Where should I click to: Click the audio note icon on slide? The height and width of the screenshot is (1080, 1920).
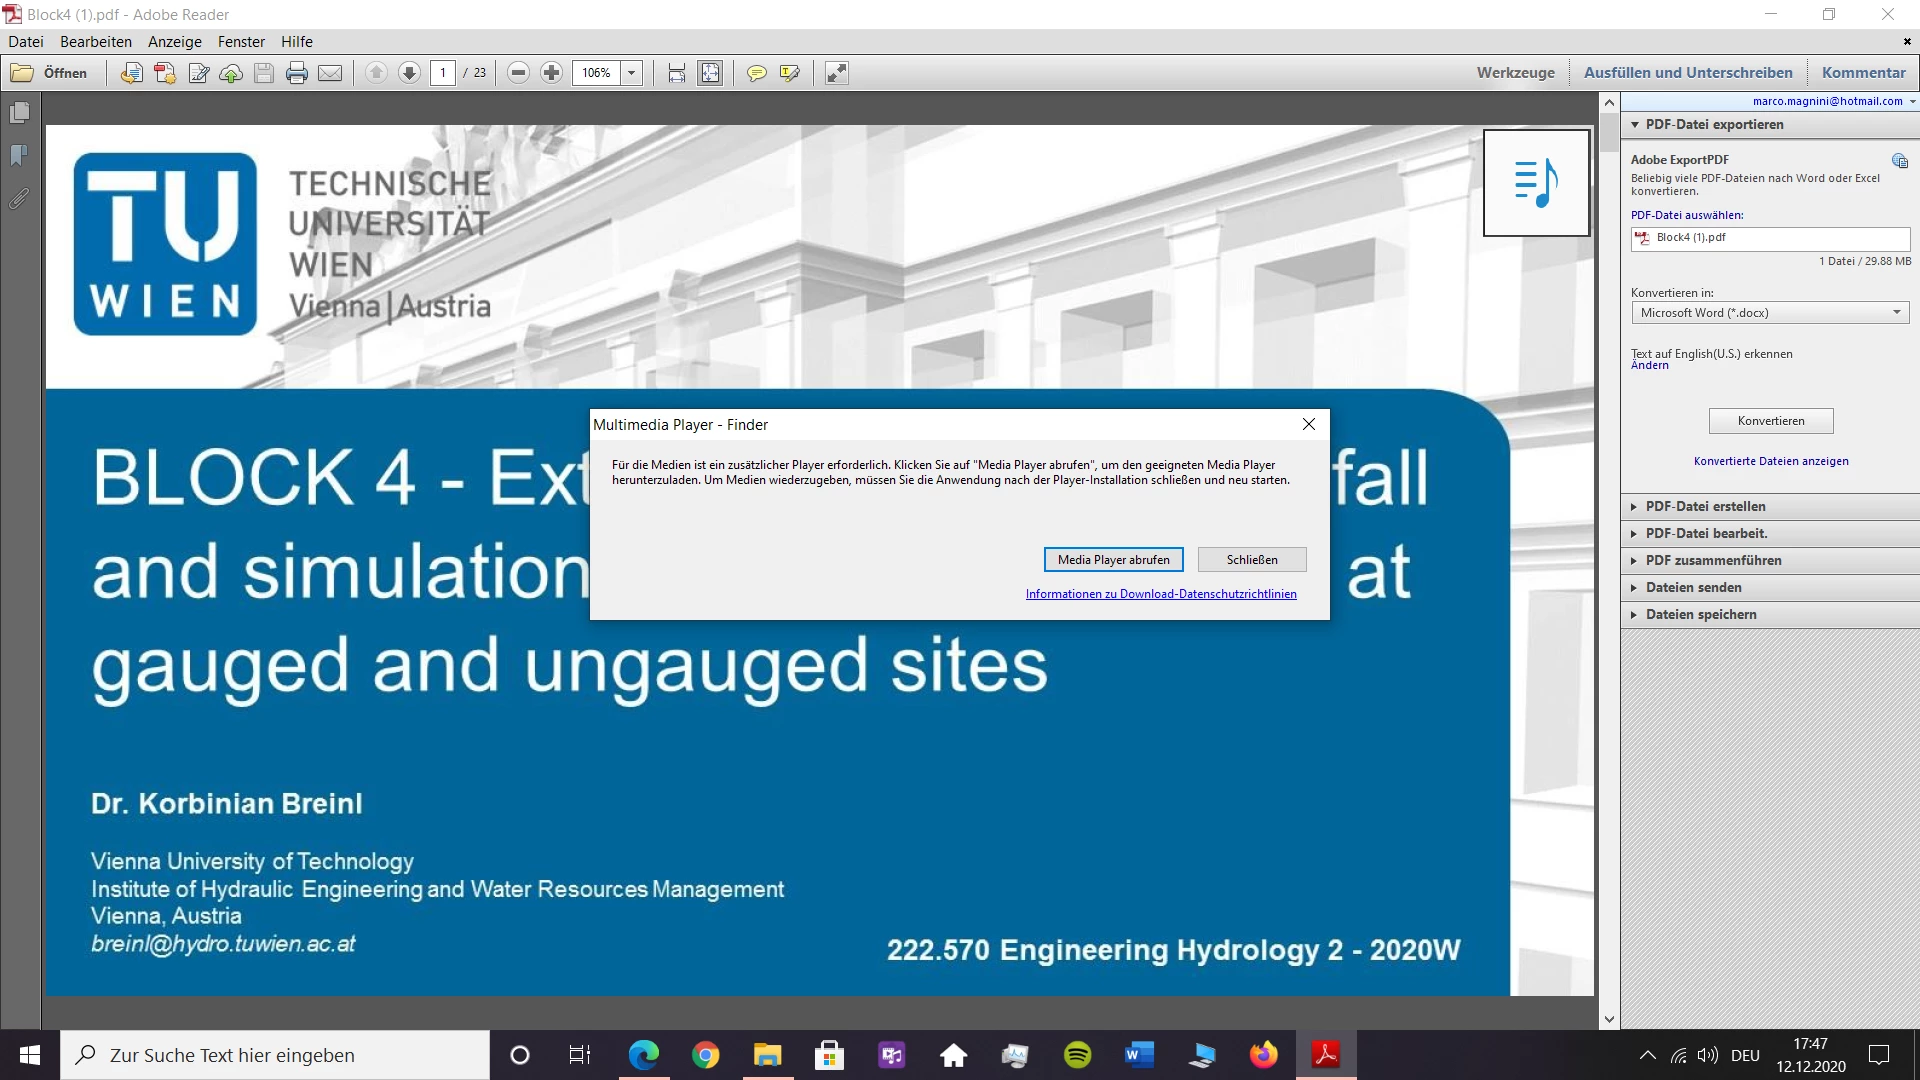click(1536, 183)
